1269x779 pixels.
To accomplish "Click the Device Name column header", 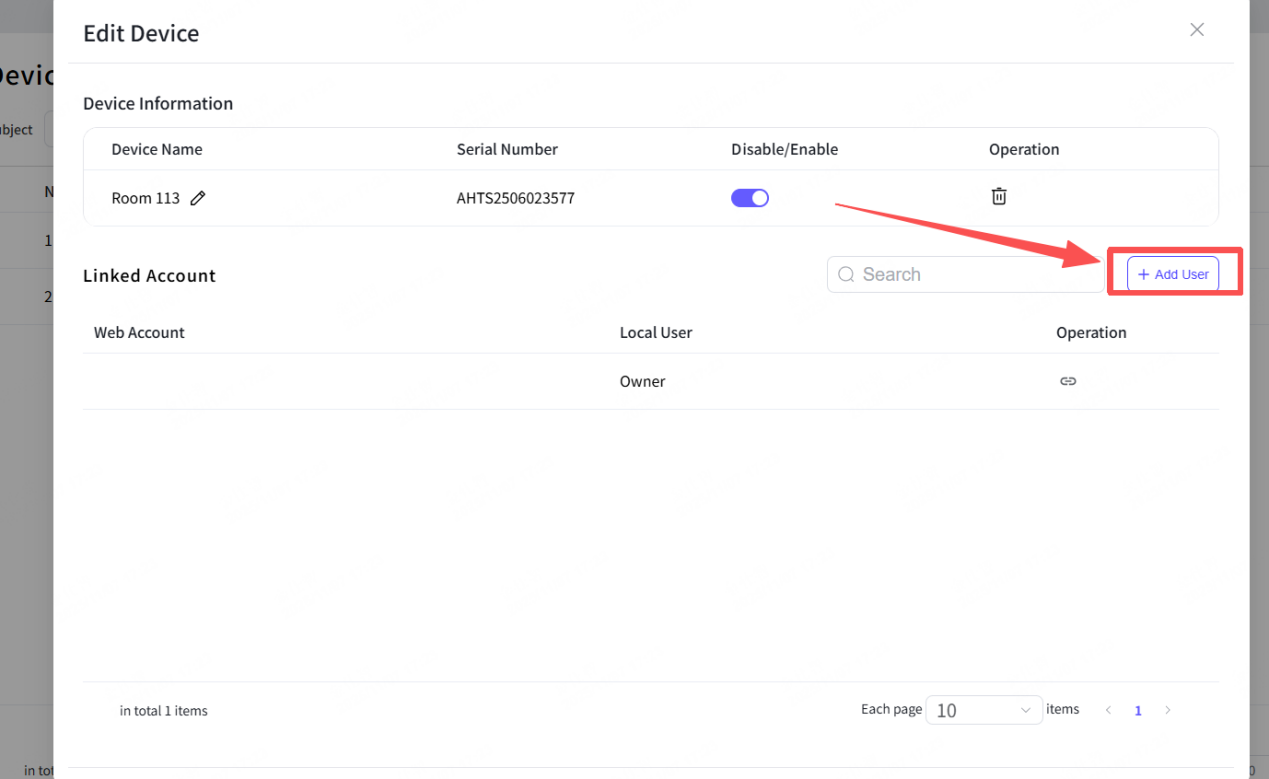I will (x=157, y=149).
